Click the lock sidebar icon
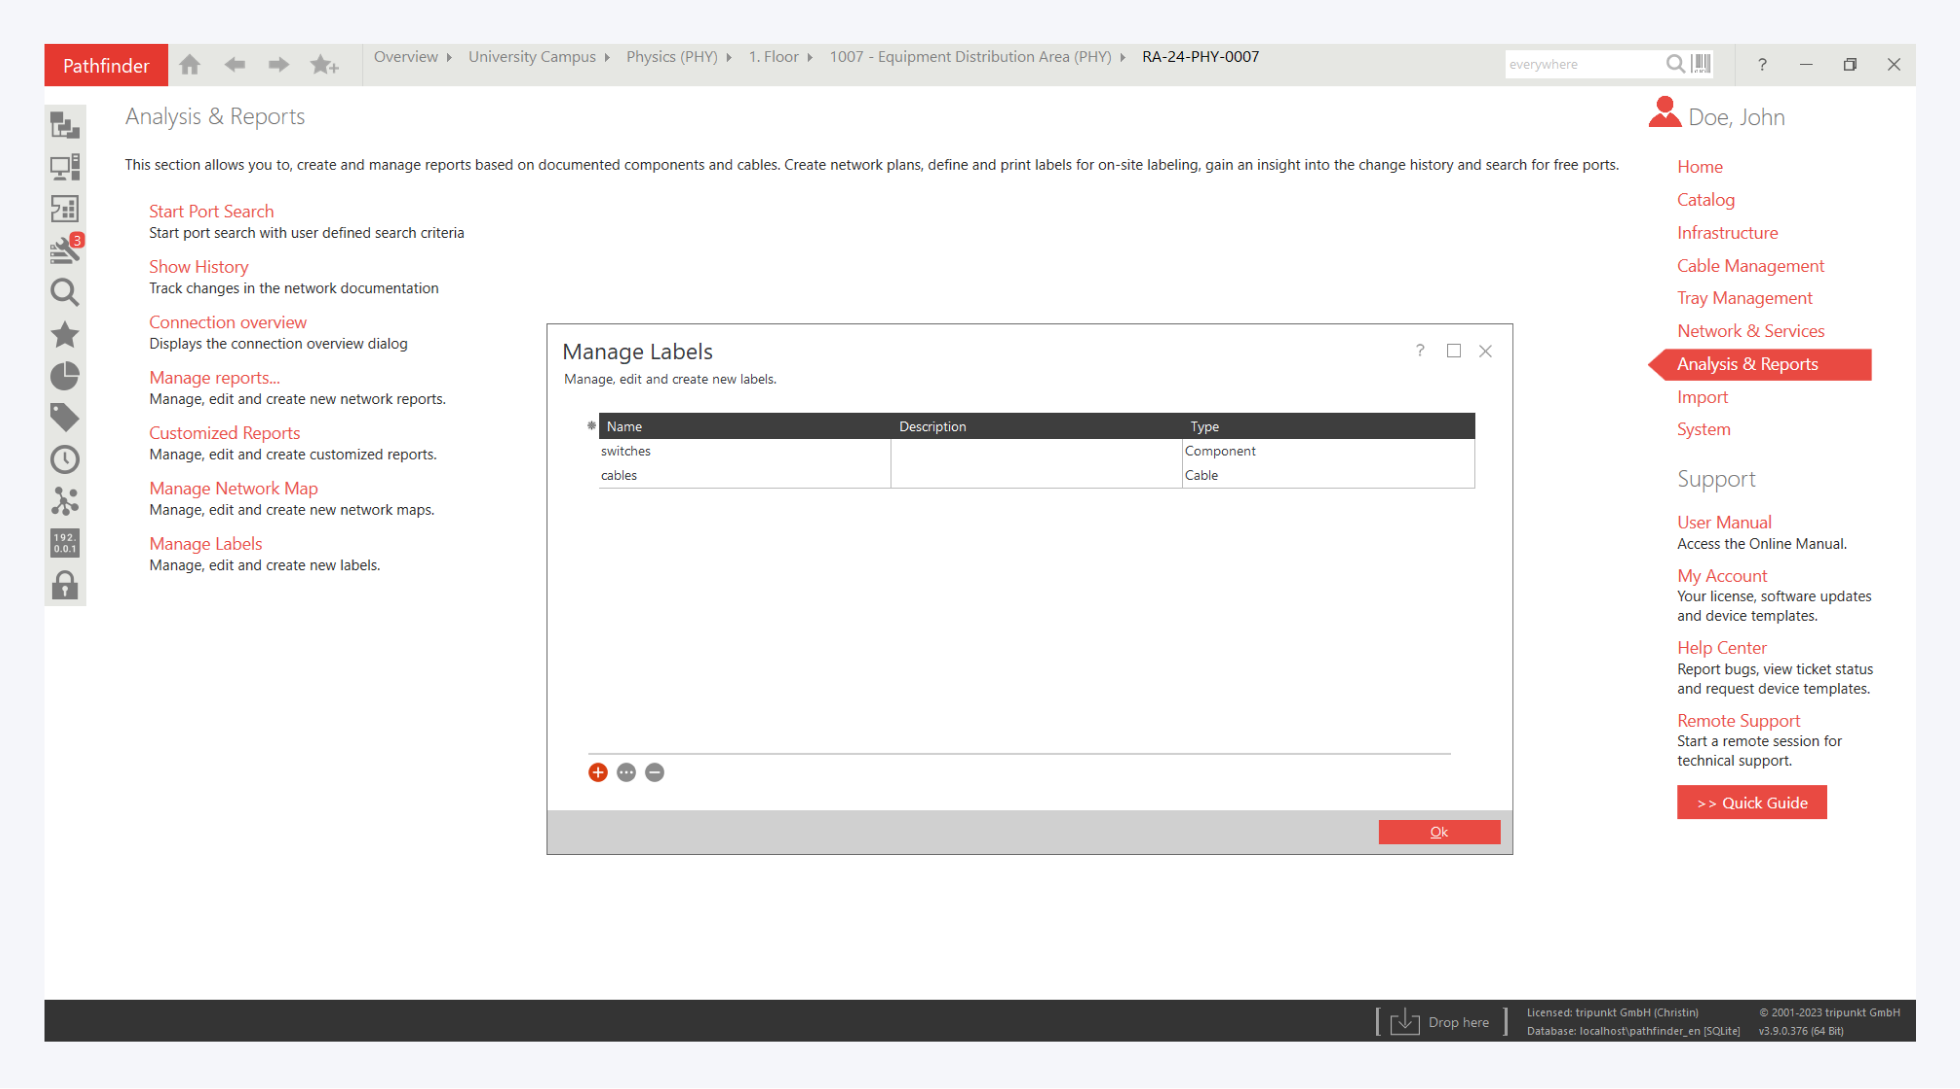1960x1089 pixels. click(65, 585)
